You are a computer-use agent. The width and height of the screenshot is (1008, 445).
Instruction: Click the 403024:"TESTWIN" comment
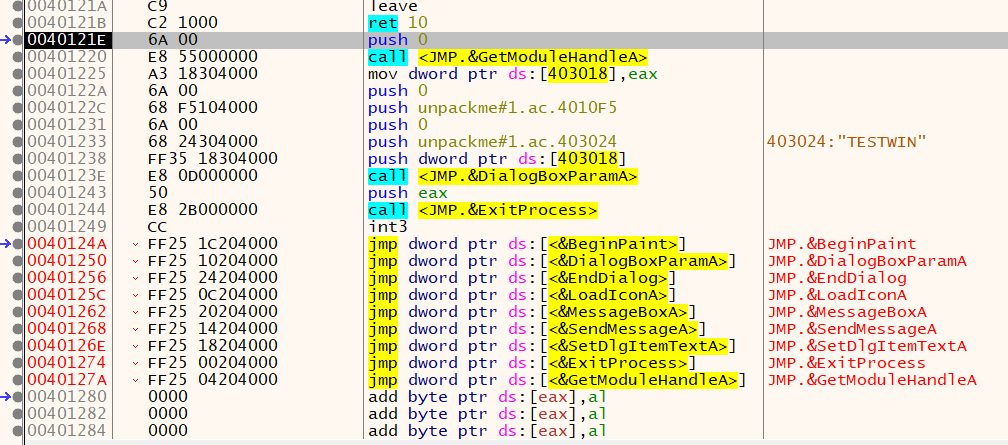pos(846,141)
